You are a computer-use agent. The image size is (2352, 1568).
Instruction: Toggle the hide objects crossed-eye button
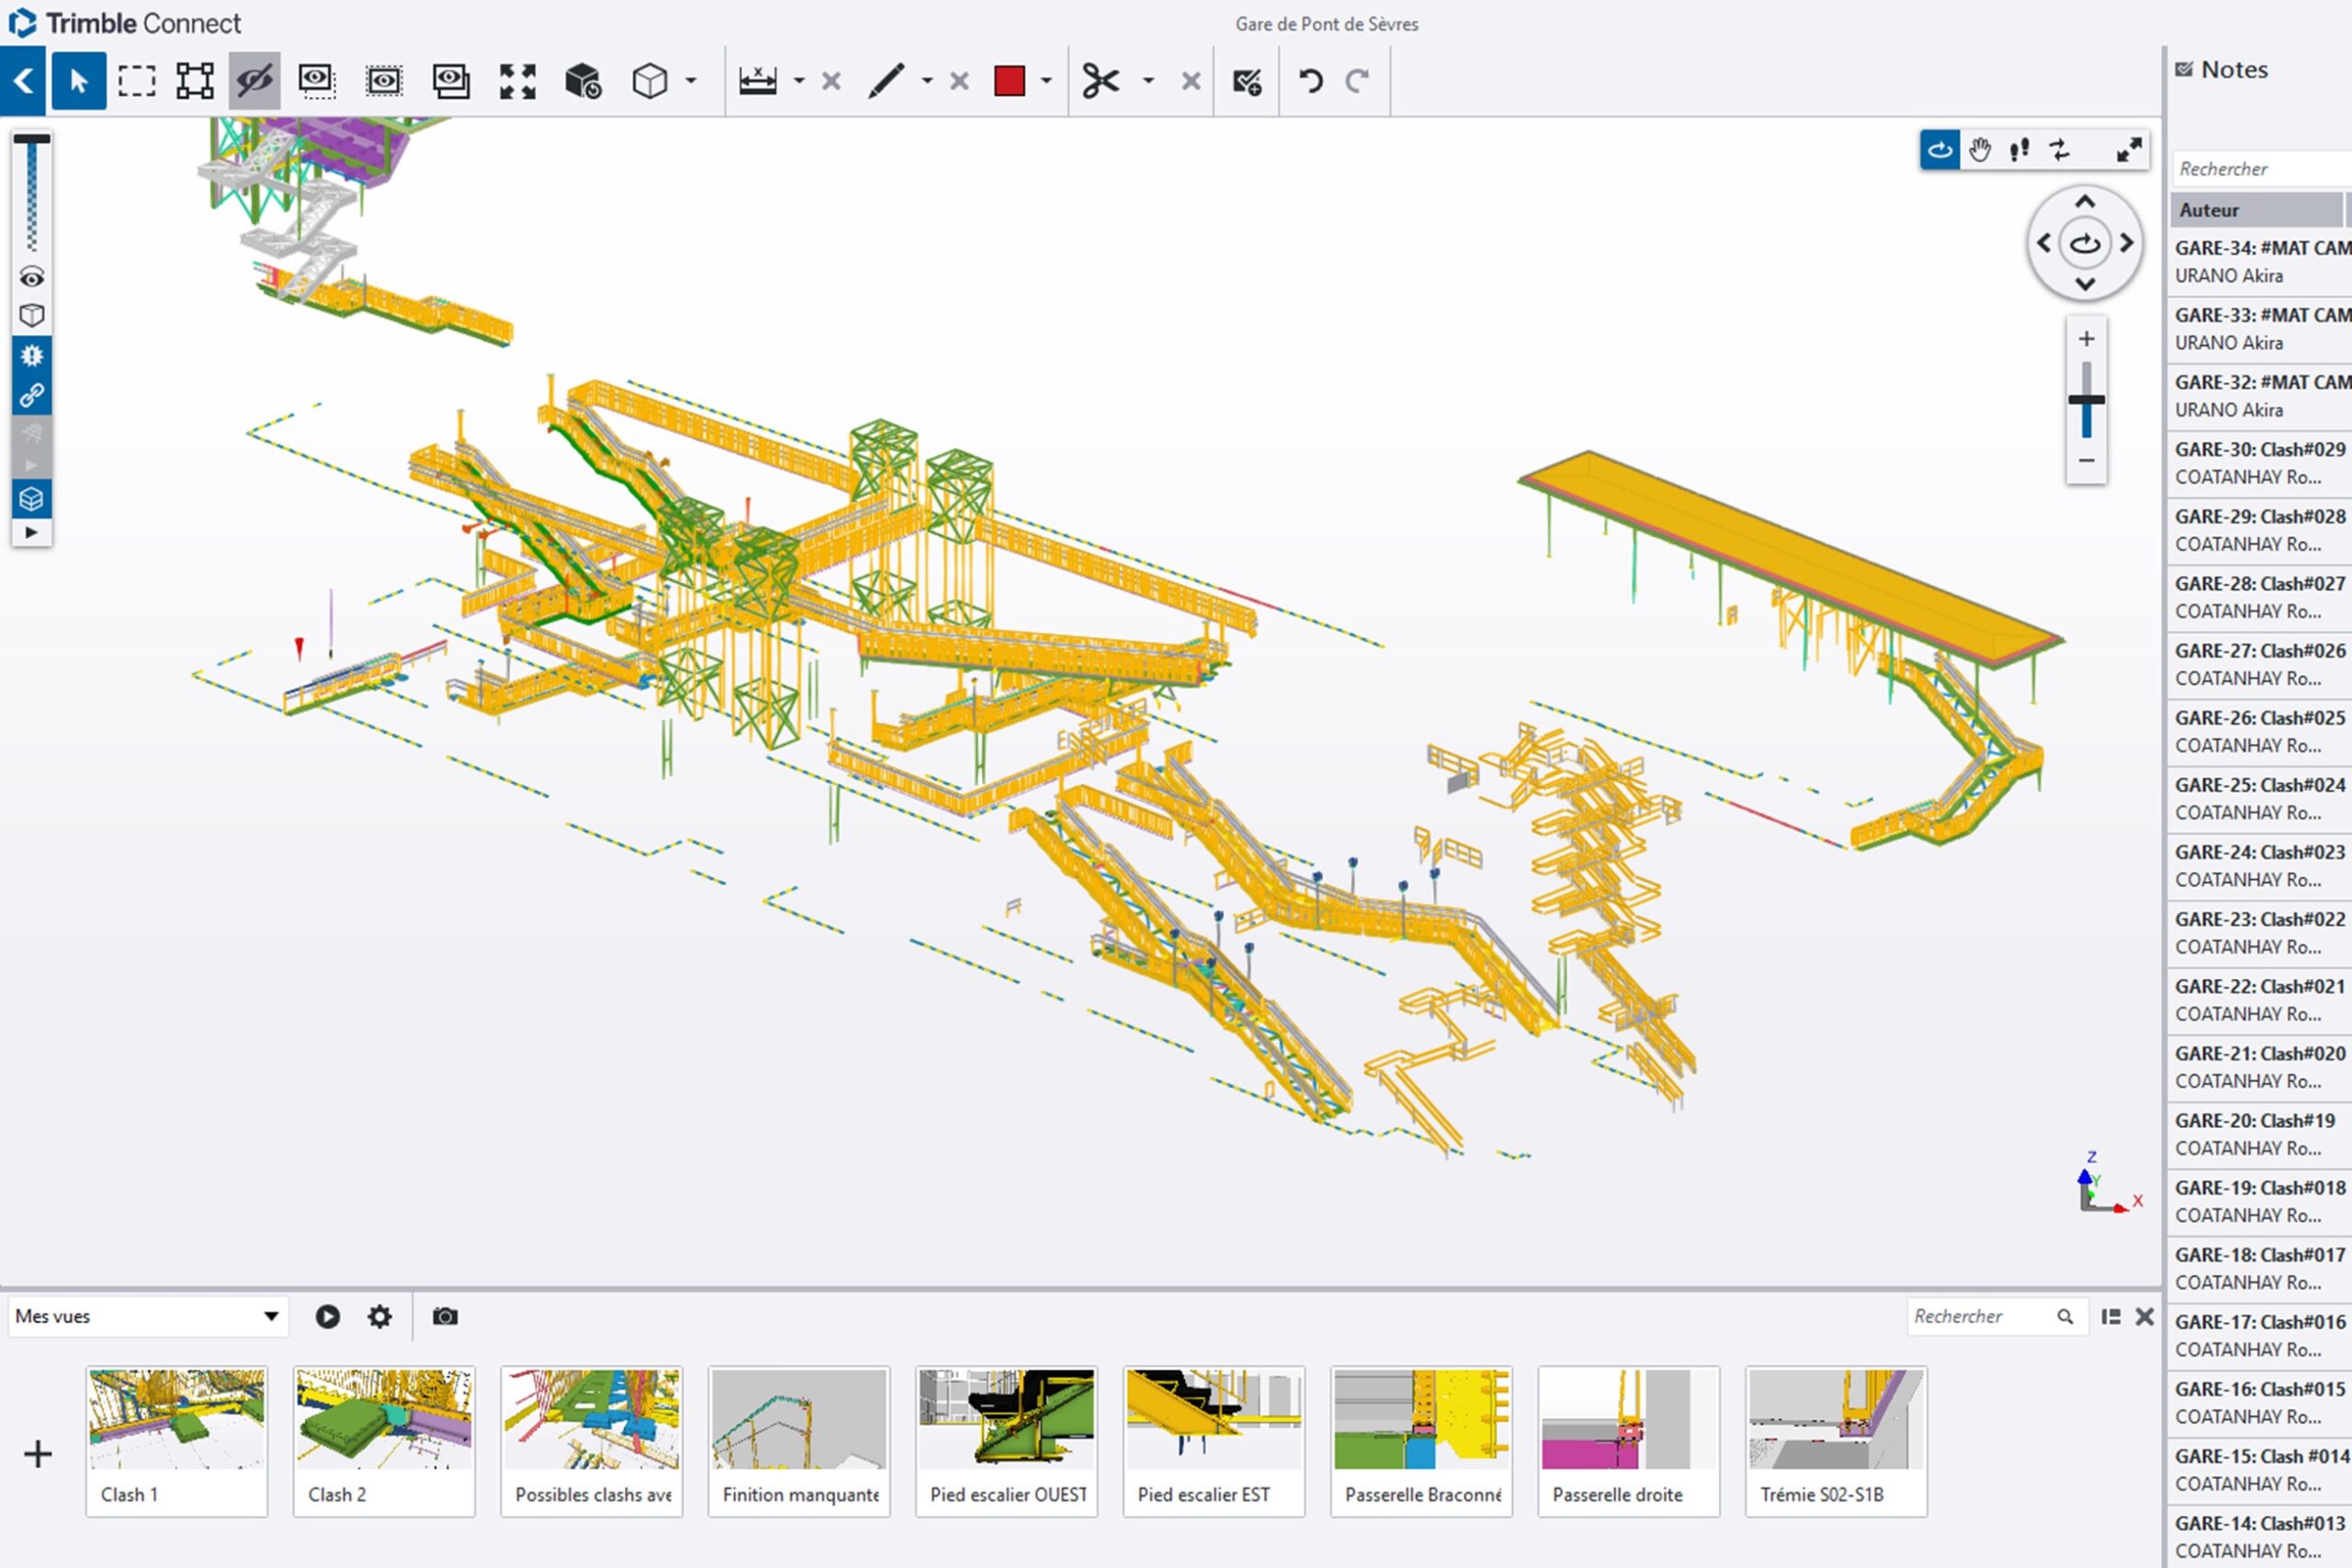pos(254,81)
